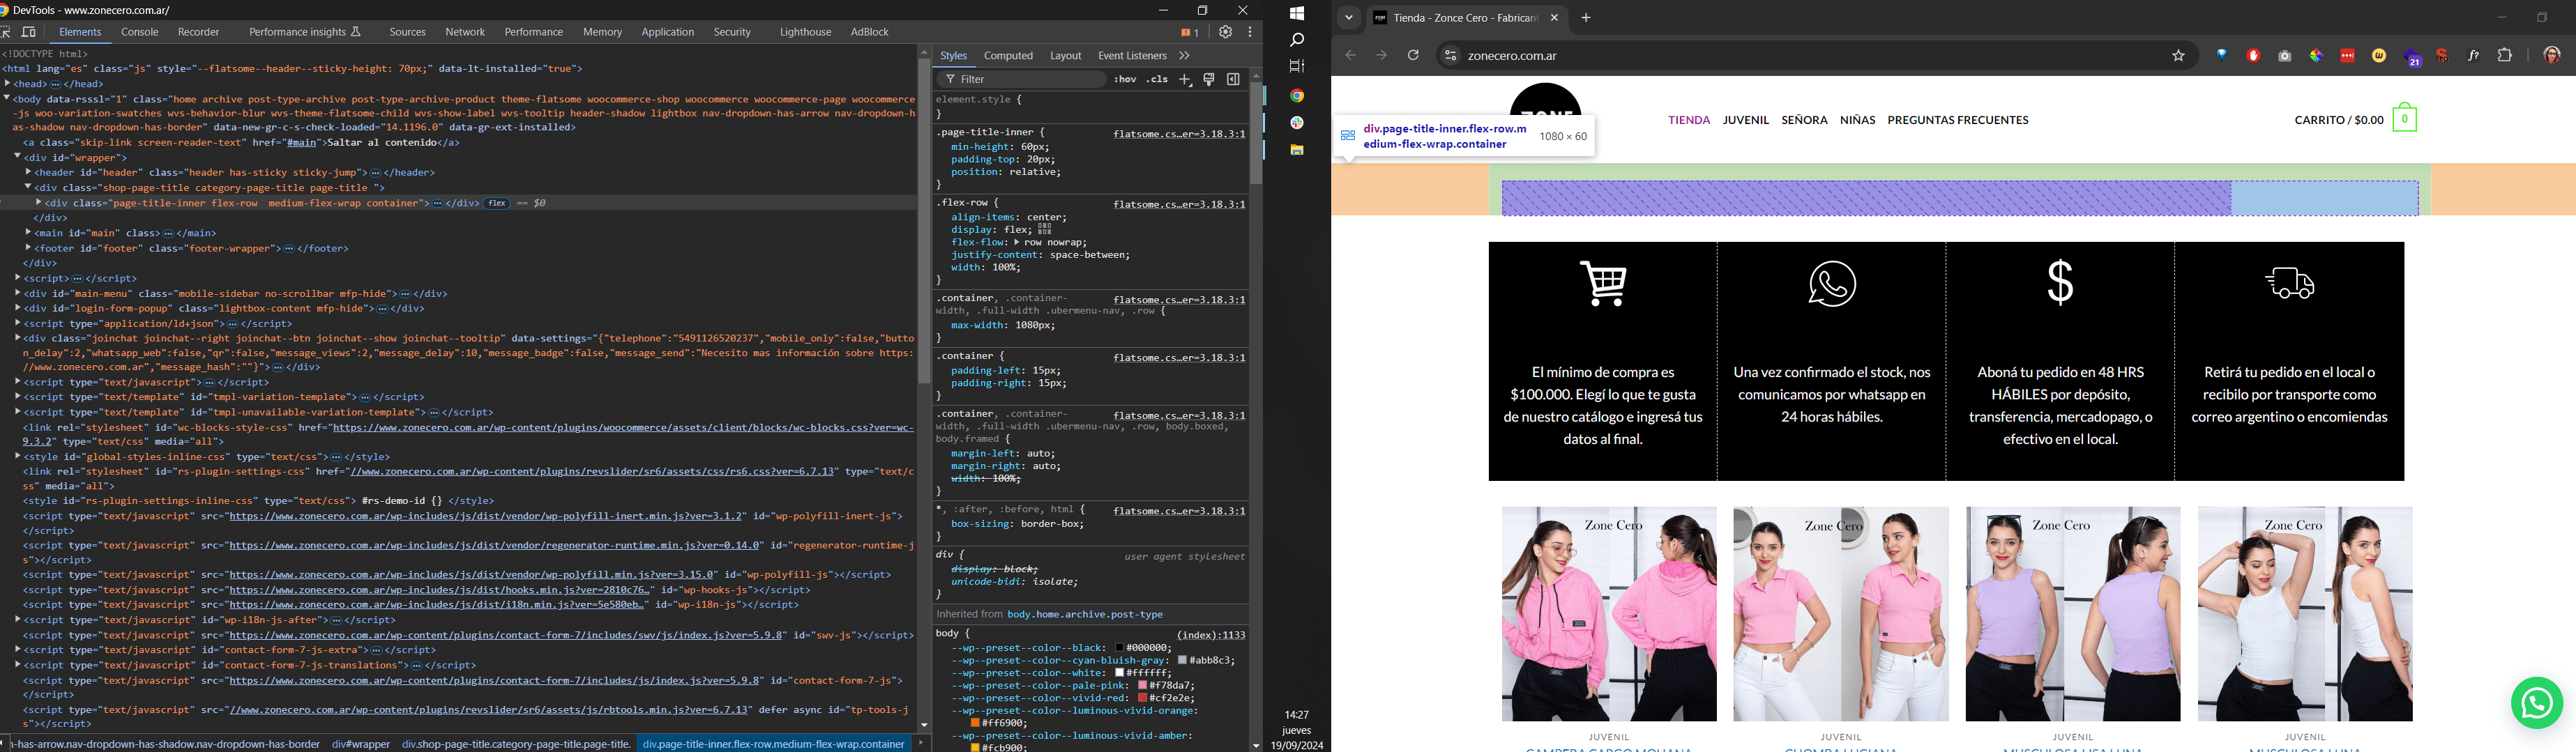
Task: Open the Event Listeners tab
Action: click(1132, 56)
